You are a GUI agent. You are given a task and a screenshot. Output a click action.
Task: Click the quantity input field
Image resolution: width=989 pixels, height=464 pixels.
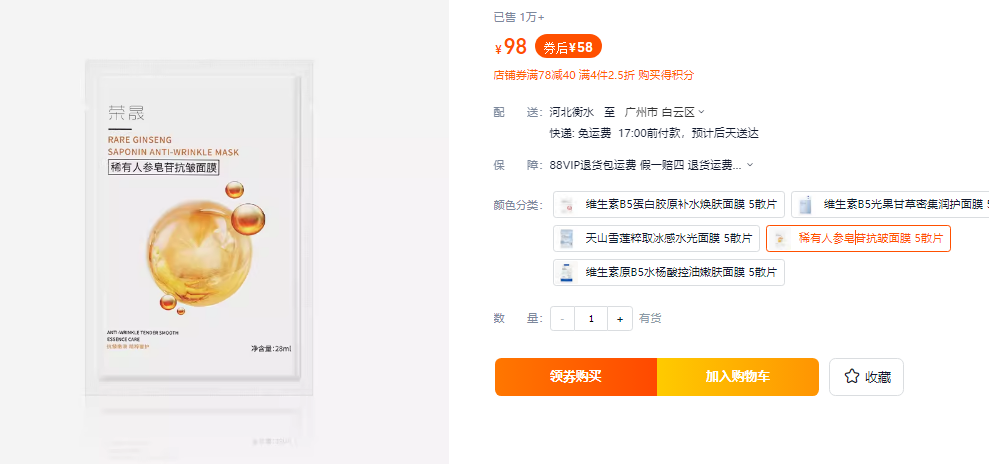(x=591, y=319)
